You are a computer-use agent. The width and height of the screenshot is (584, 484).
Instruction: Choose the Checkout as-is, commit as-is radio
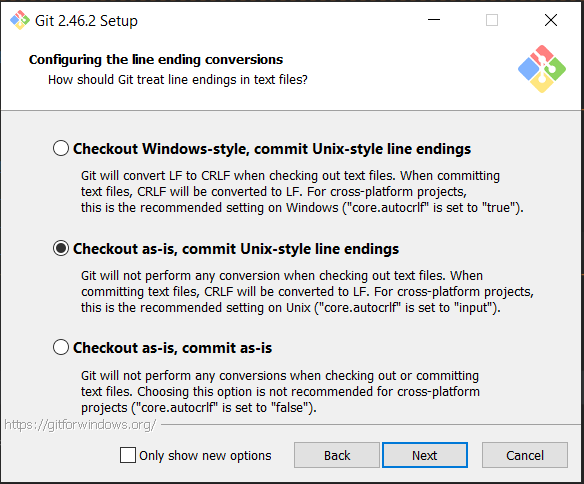click(x=61, y=347)
